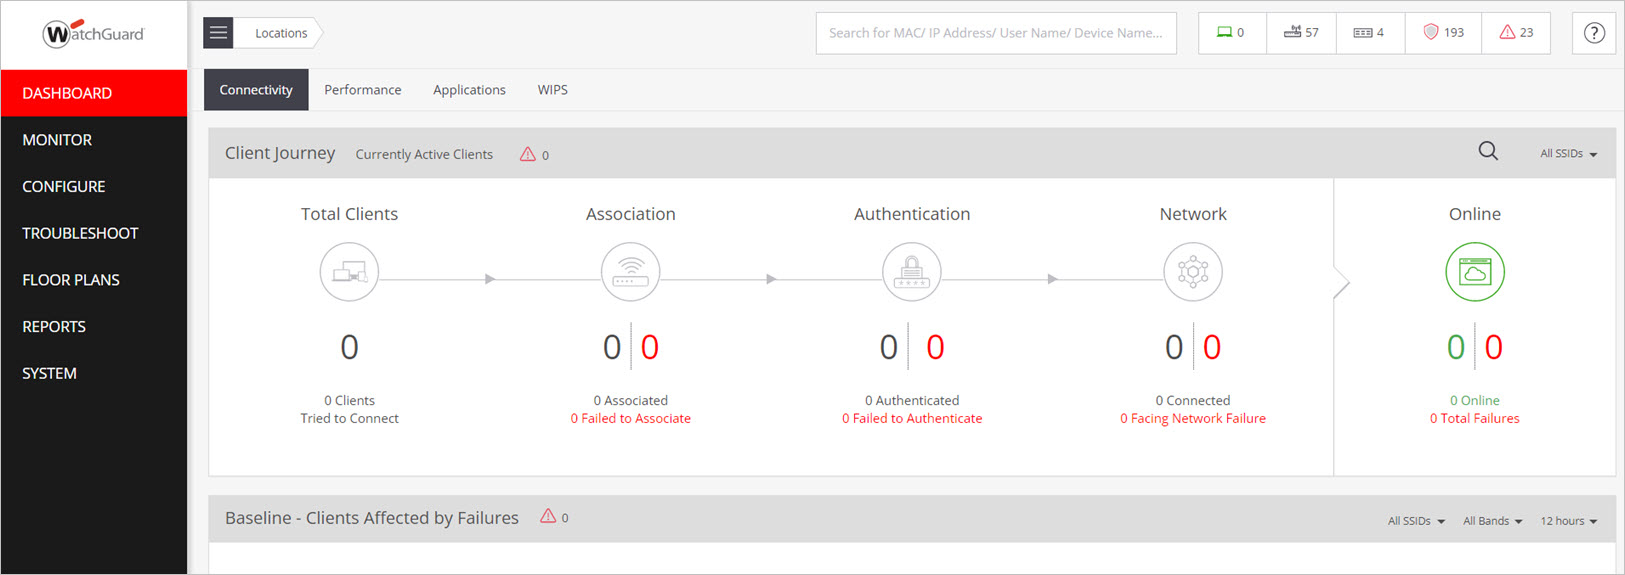Open the SYSTEM menu item
This screenshot has height=575, width=1625.
point(94,373)
